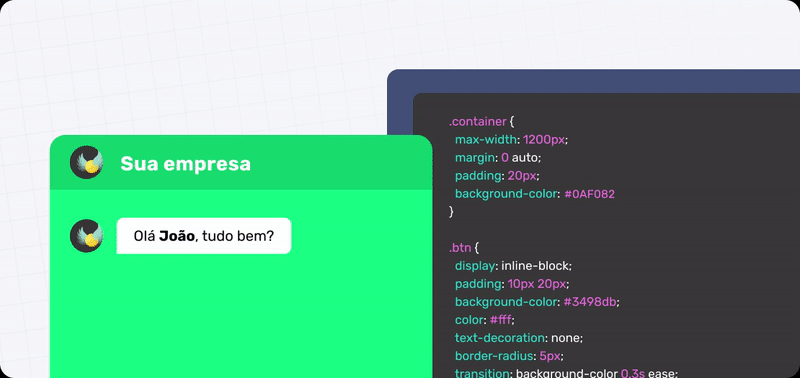
Task: Click the .btn selector in the code
Action: tap(460, 248)
